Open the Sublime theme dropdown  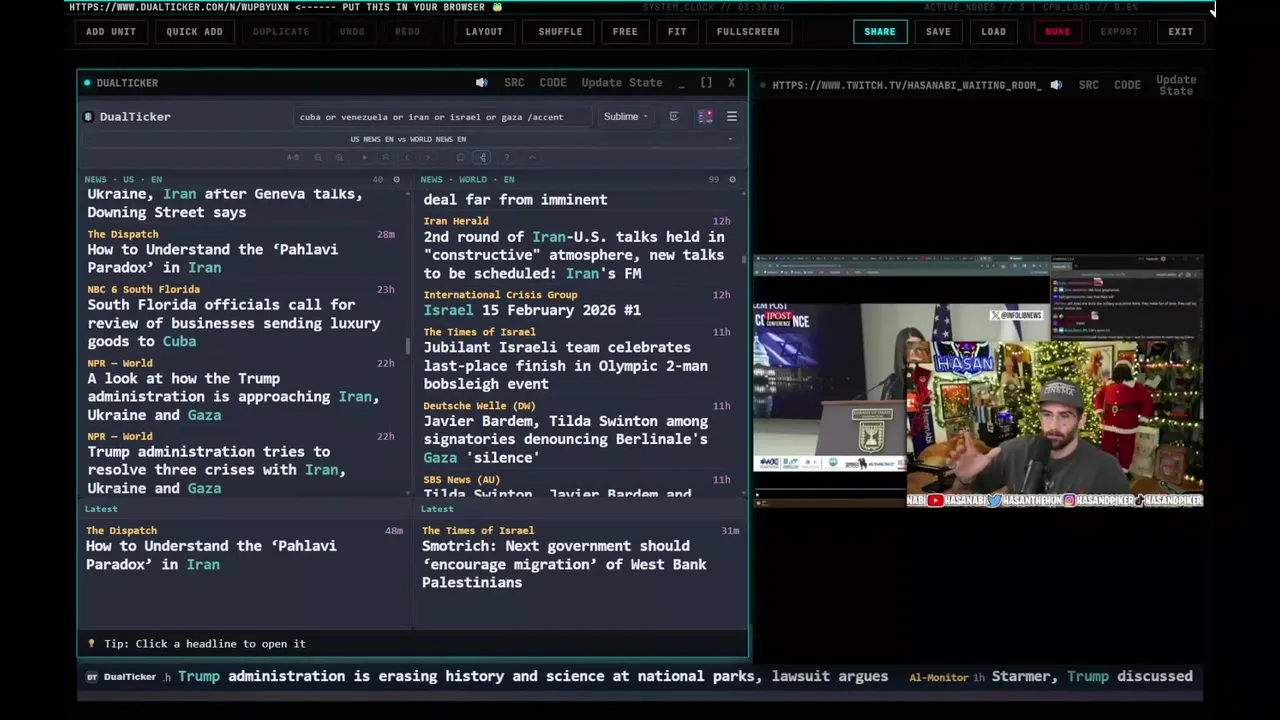coord(625,117)
